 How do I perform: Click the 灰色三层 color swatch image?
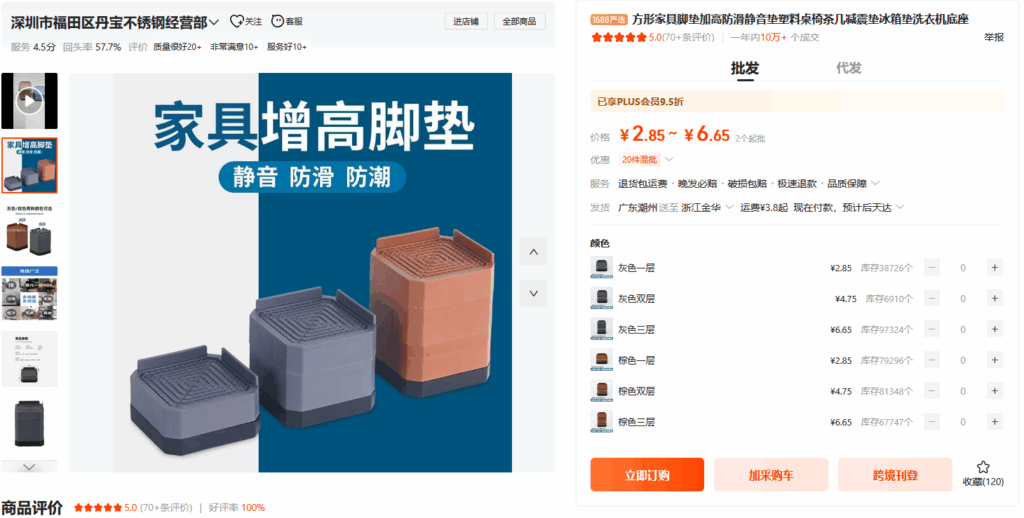click(601, 329)
